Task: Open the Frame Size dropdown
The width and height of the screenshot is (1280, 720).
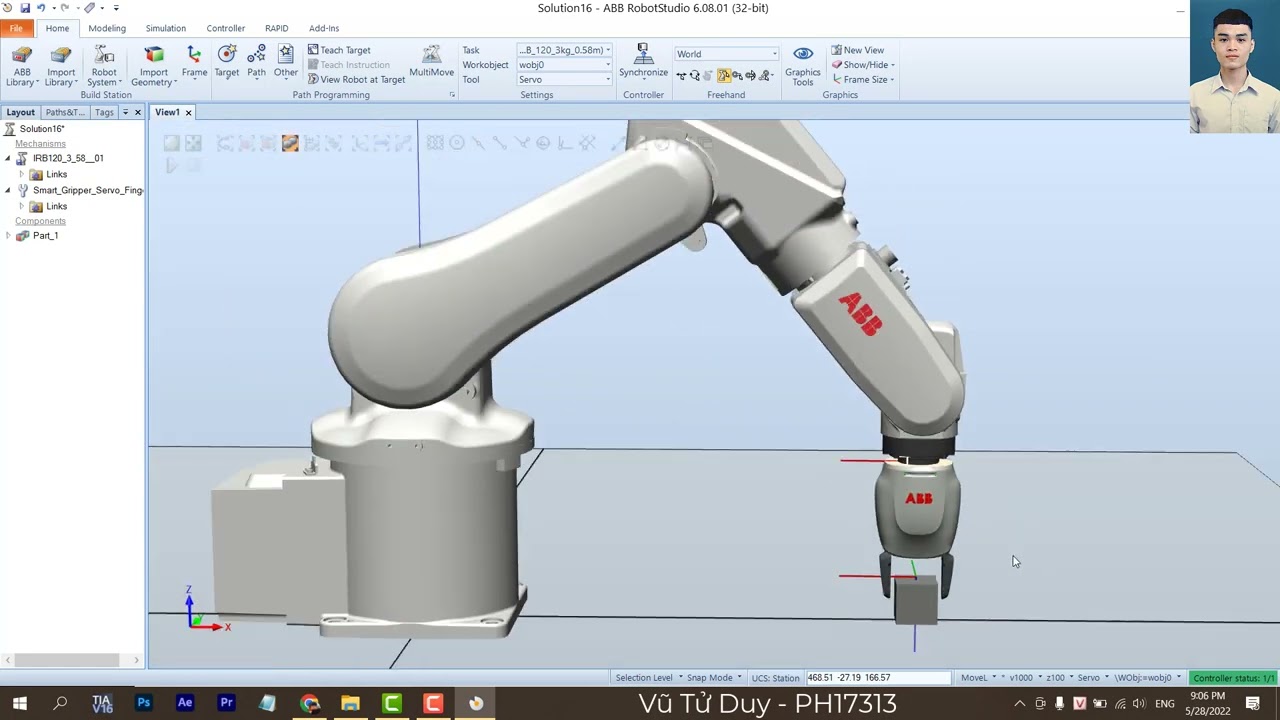Action: [x=863, y=80]
